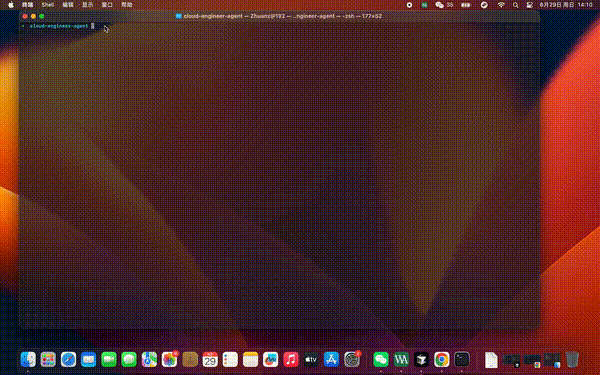
Task: Open the View (显示) menu
Action: coord(88,5)
